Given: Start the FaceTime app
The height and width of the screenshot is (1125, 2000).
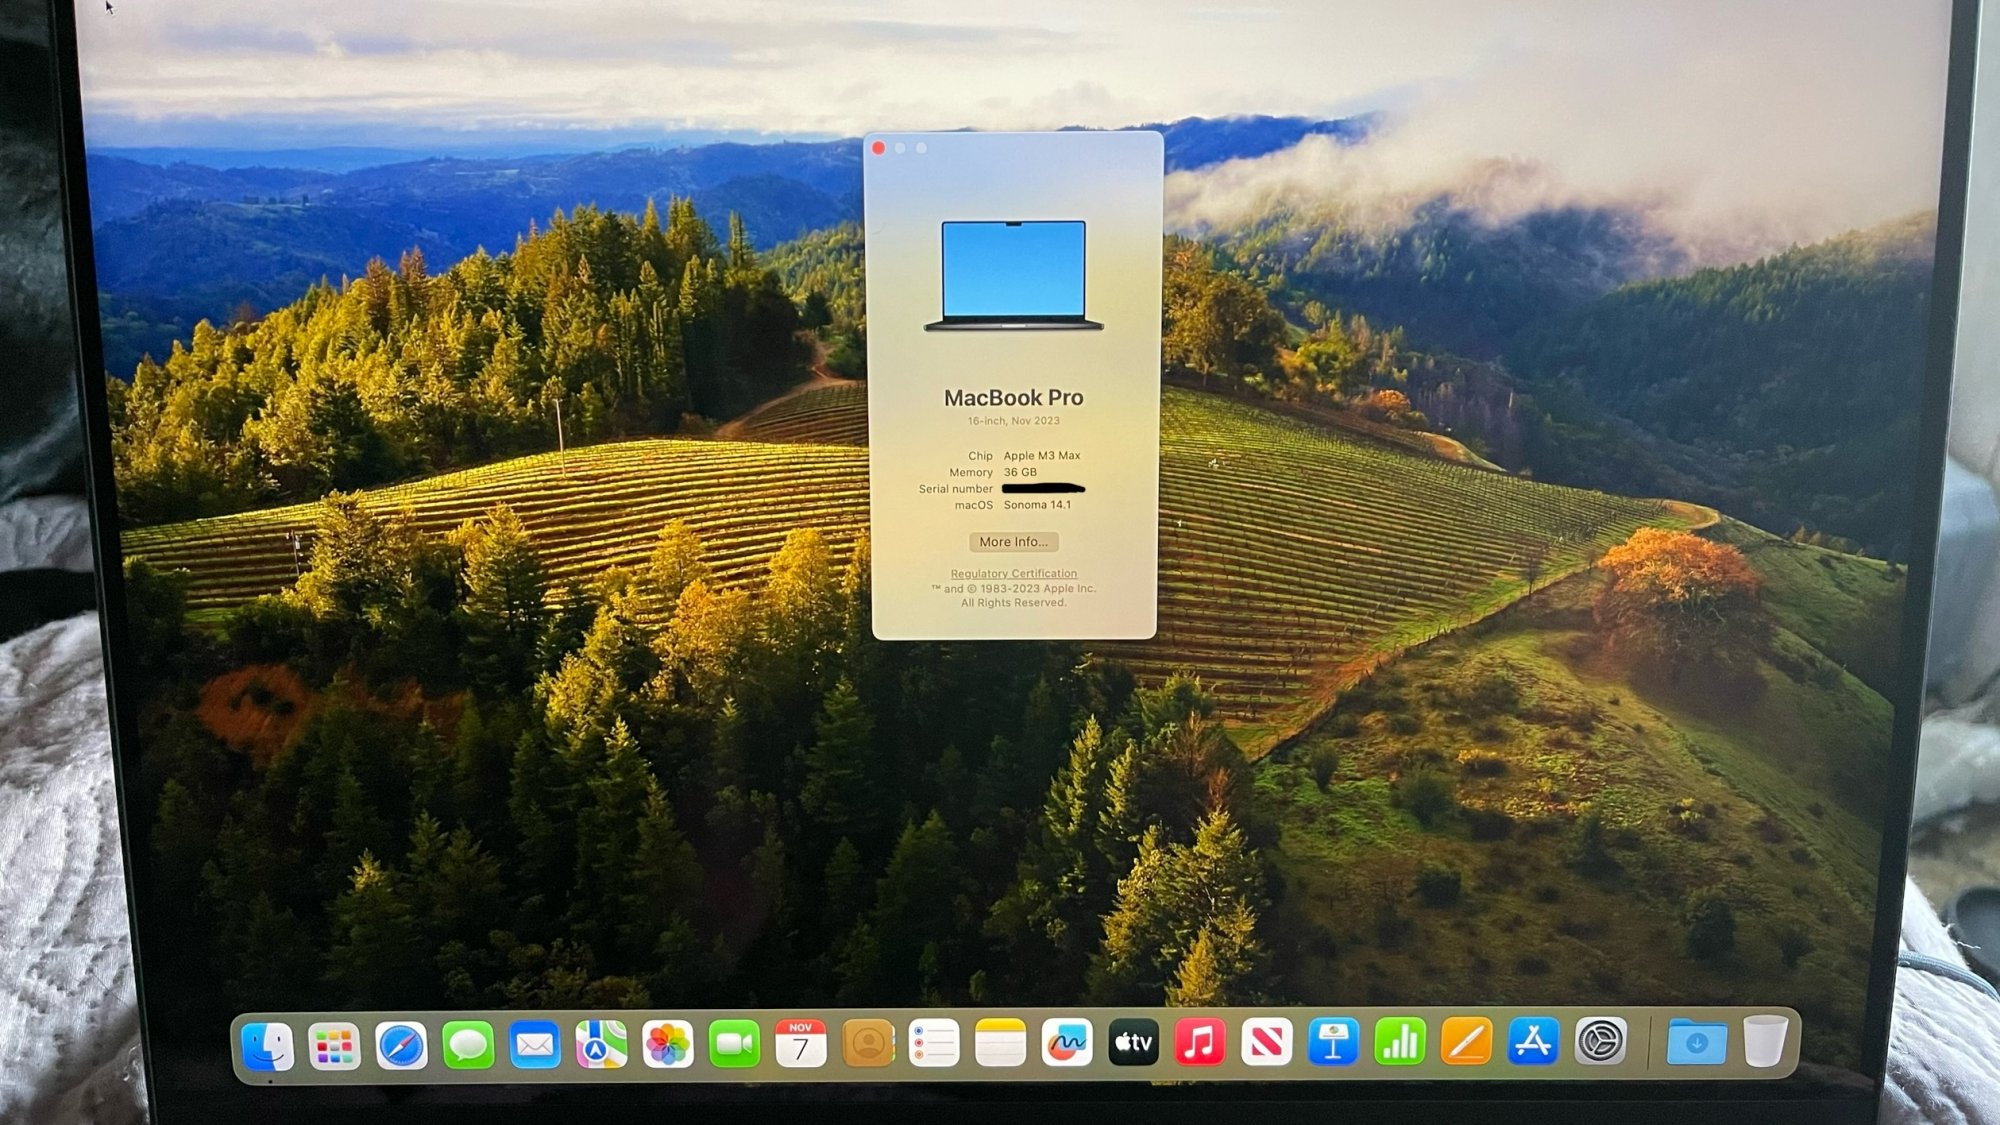Looking at the screenshot, I should click(734, 1045).
